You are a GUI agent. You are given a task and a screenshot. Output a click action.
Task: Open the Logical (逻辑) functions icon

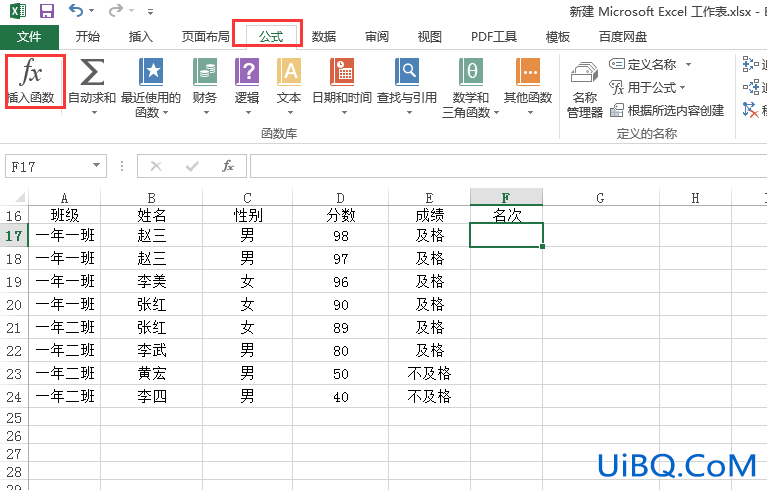pyautogui.click(x=247, y=72)
